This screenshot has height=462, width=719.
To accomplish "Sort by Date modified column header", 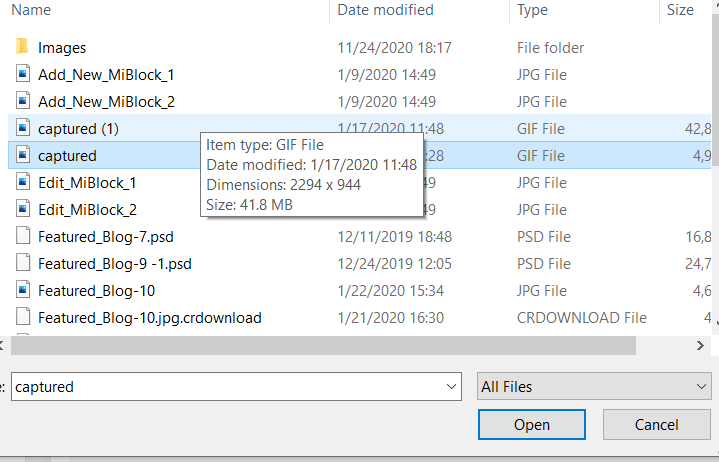I will coord(385,10).
